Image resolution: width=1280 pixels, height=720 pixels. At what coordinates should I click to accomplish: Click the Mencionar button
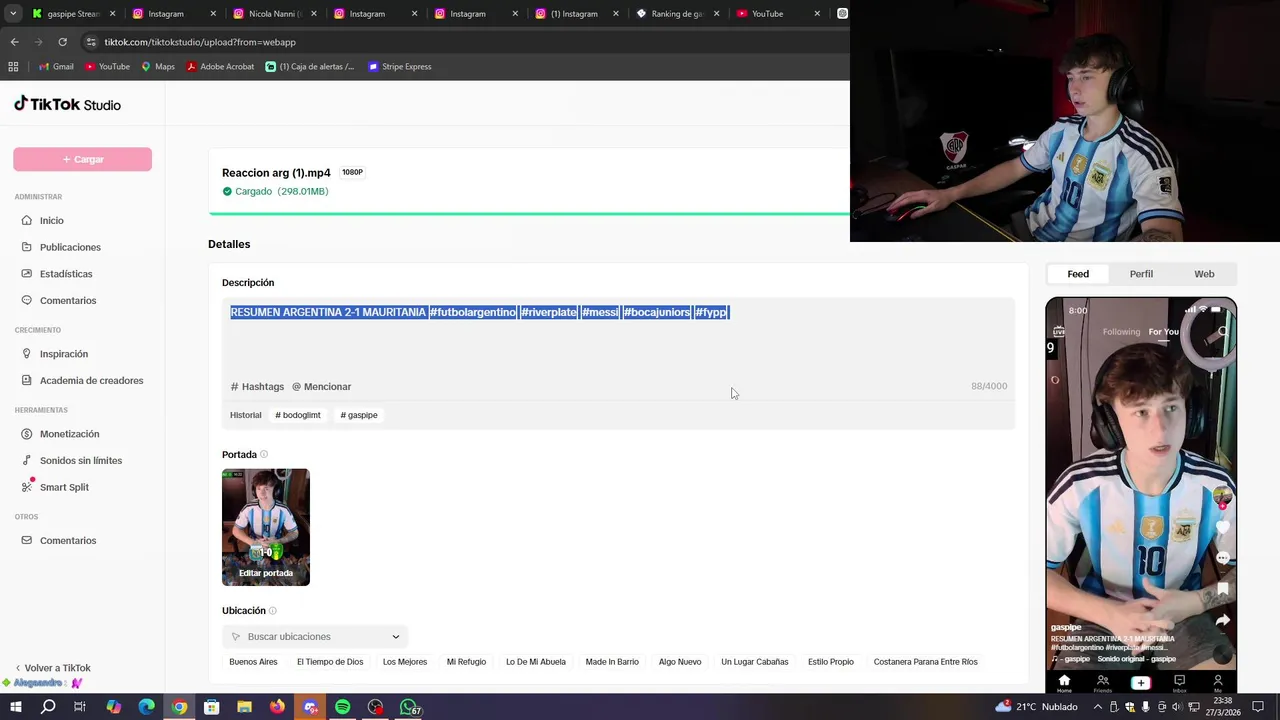[322, 386]
